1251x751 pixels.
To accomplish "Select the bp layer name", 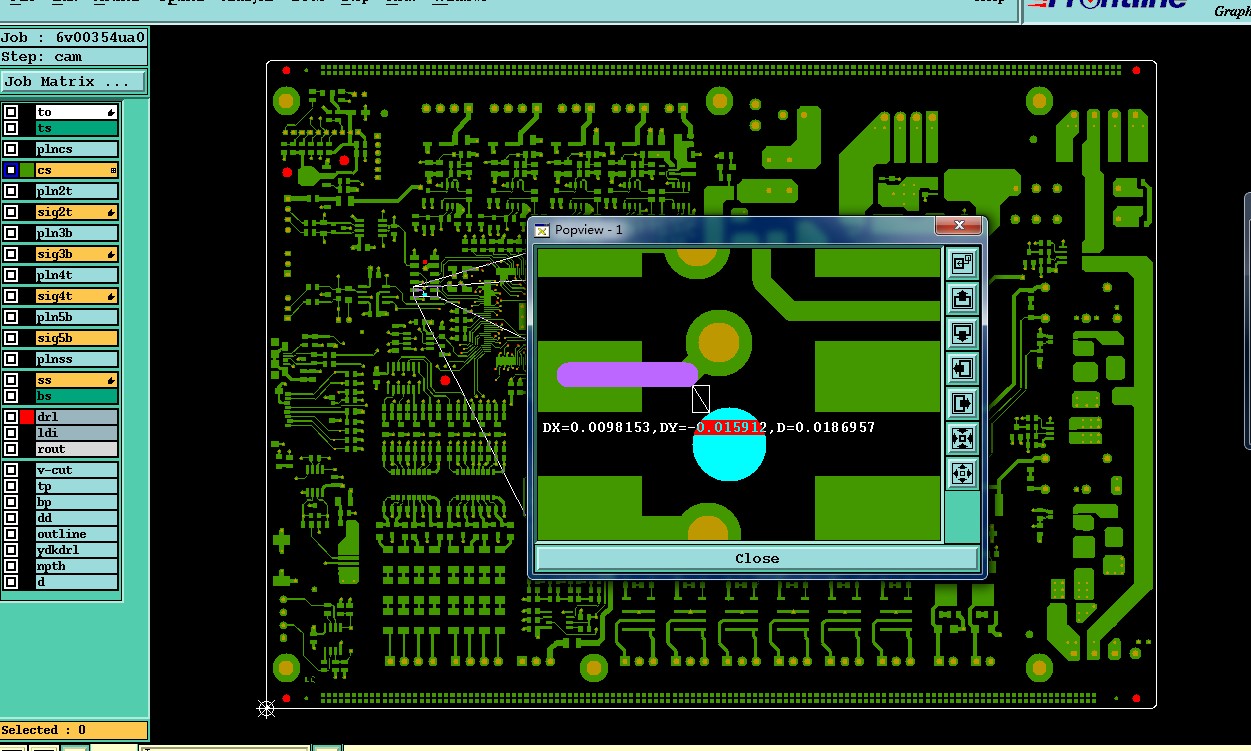I will pyautogui.click(x=76, y=502).
